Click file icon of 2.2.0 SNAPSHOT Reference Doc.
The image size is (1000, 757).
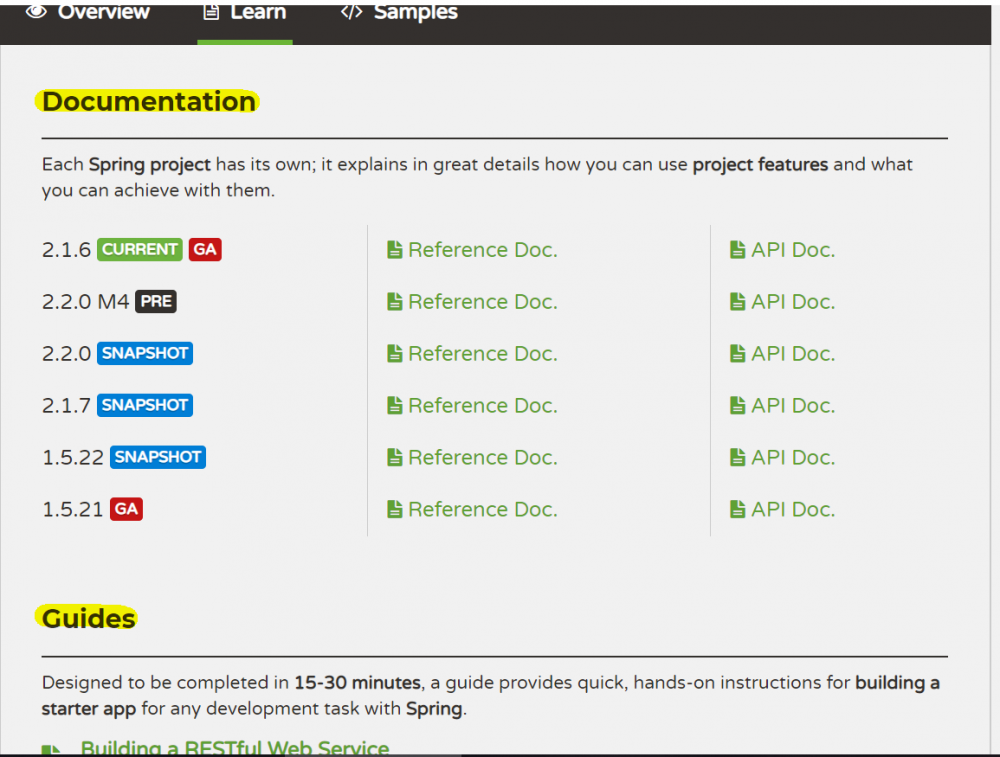coord(395,353)
